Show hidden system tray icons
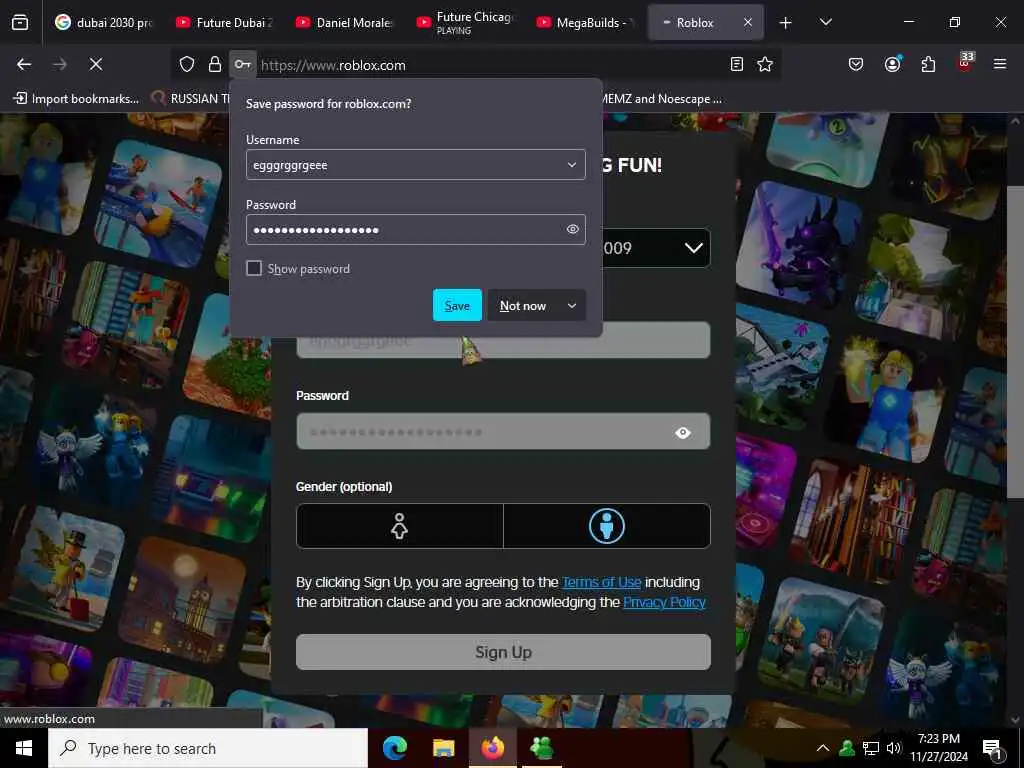 point(823,748)
